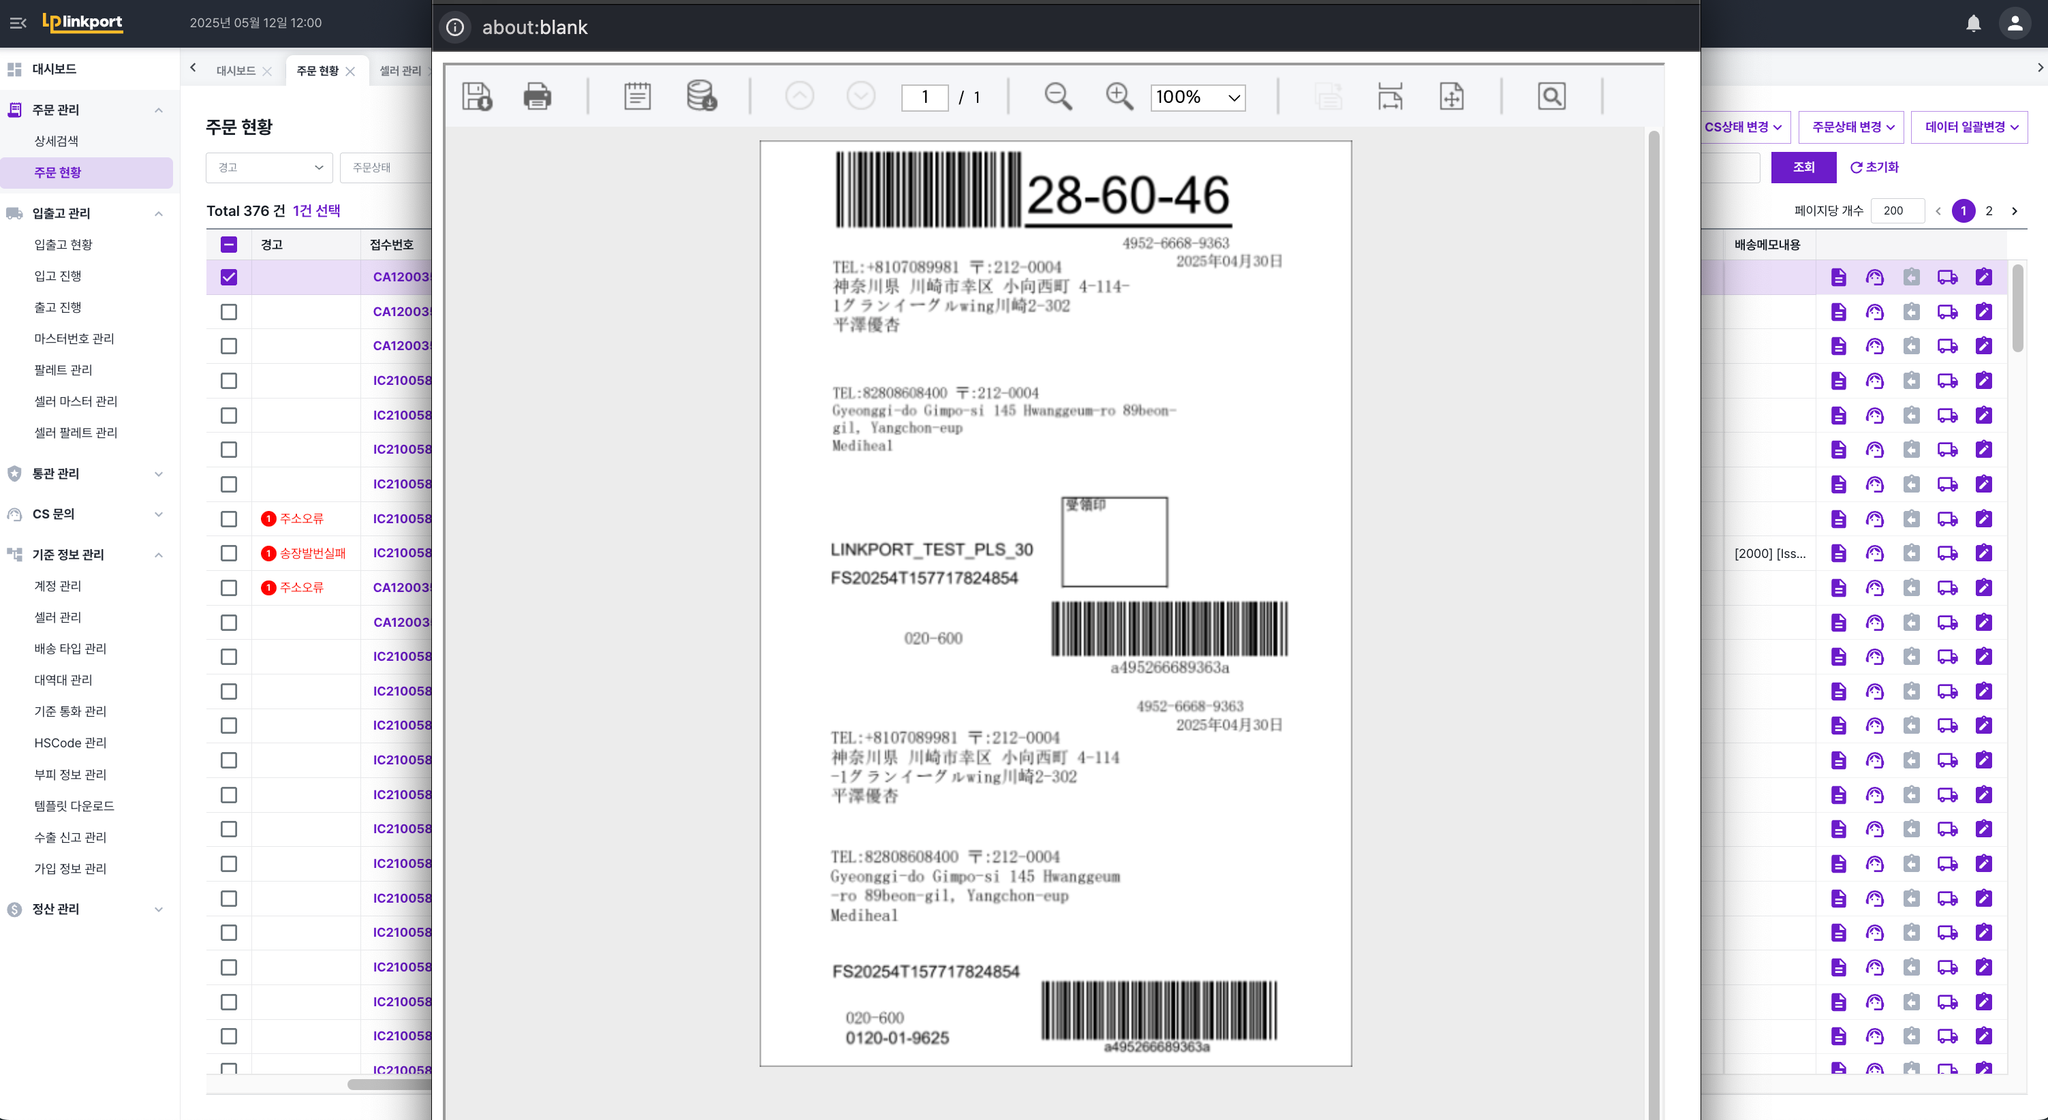Click the 주문상태 filter field
2048x1120 pixels.
[x=386, y=167]
